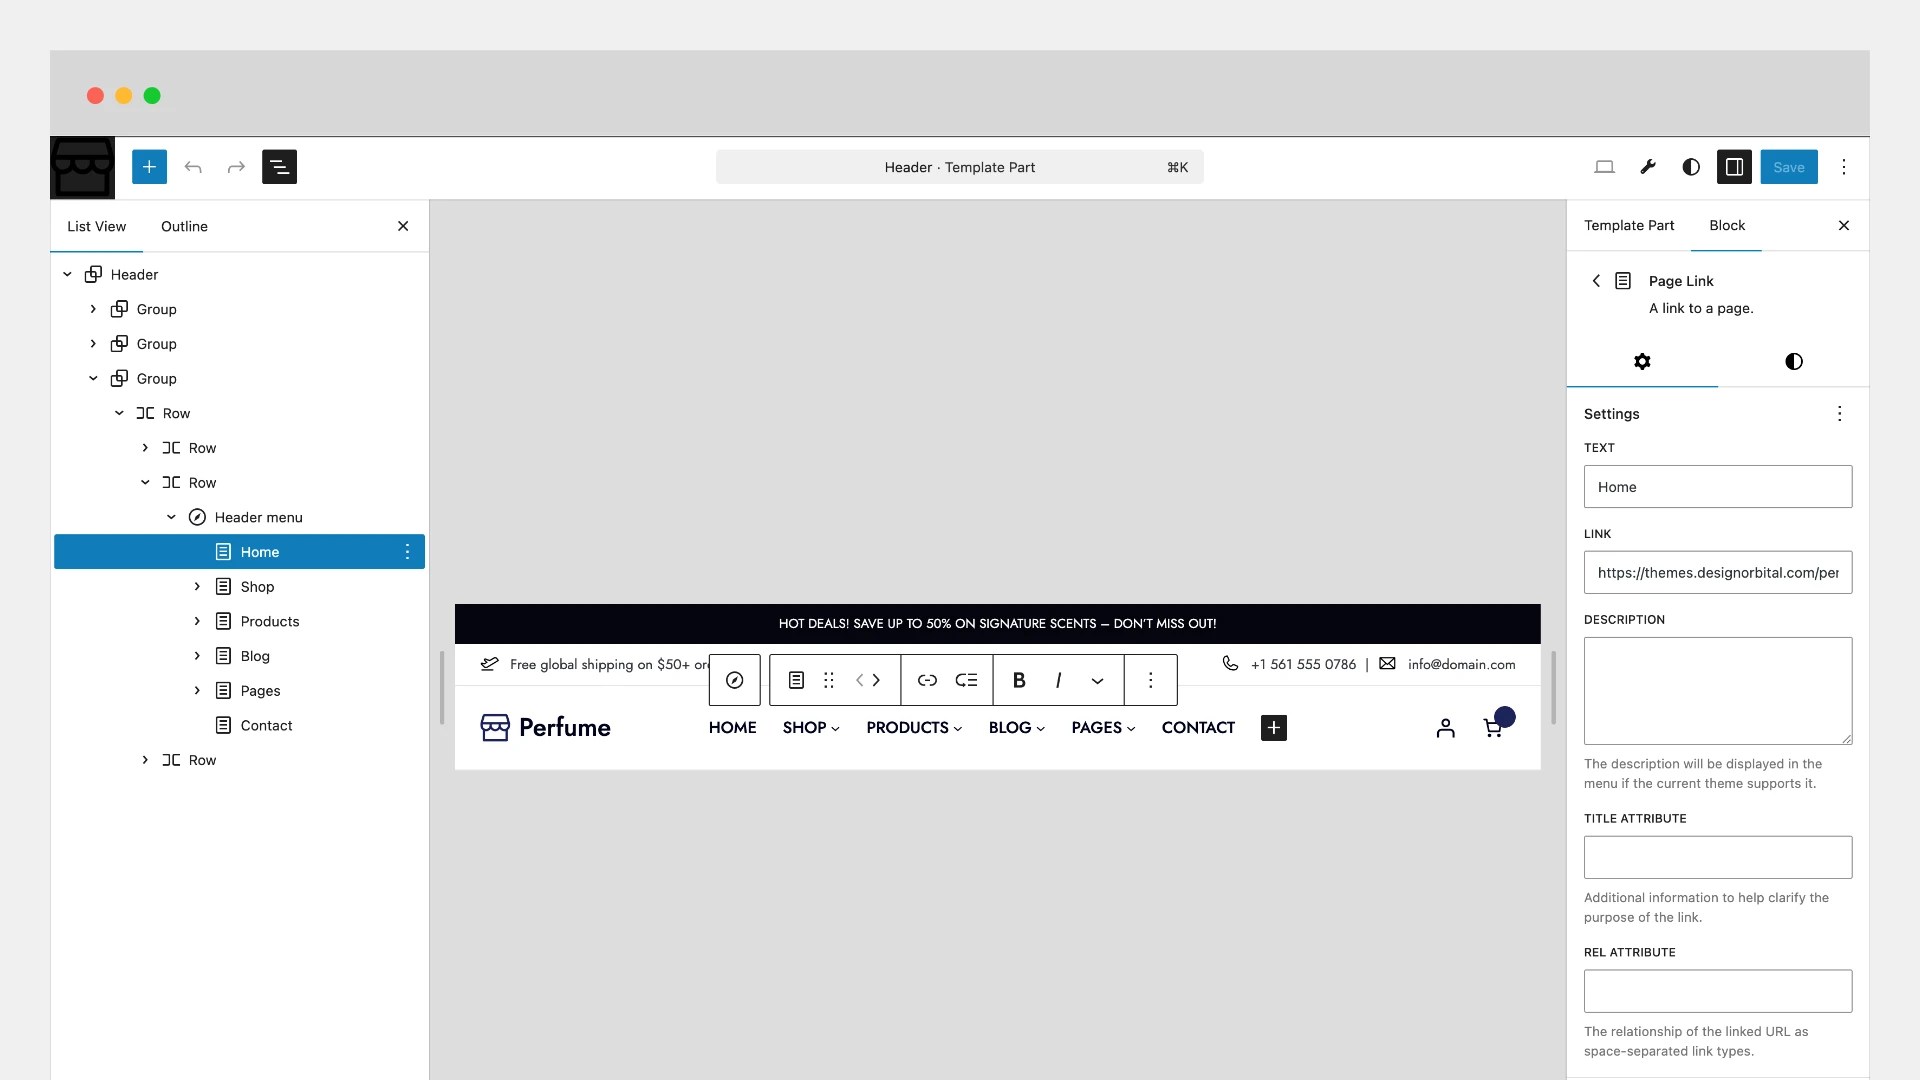This screenshot has width=1920, height=1080.
Task: Click the add submenu icon in toolbar
Action: click(x=966, y=680)
